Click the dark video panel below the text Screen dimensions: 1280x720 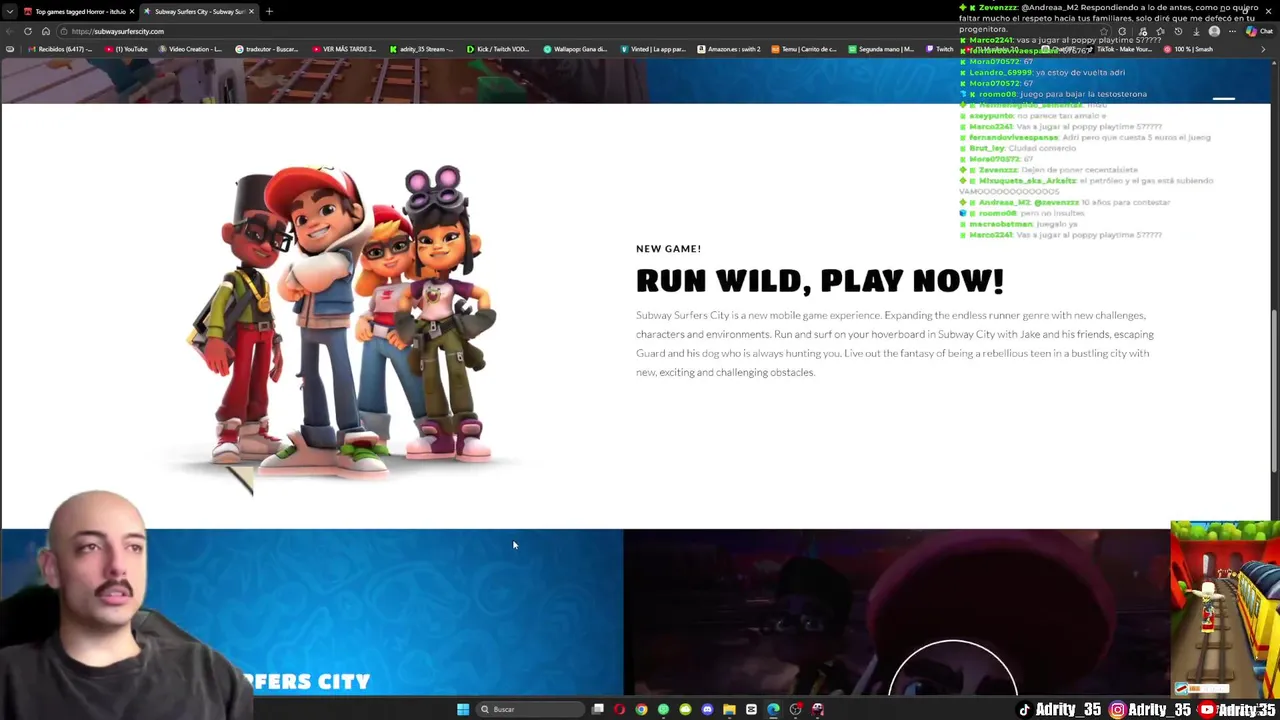coord(896,612)
